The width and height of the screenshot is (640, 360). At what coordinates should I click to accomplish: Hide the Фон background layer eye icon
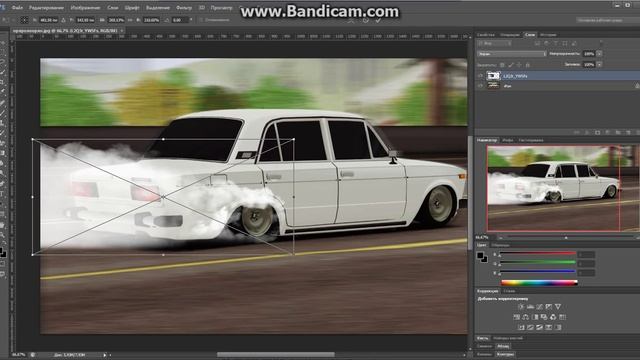pyautogui.click(x=480, y=86)
